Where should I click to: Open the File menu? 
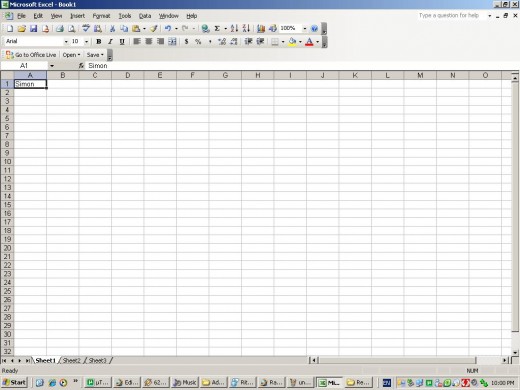point(21,16)
